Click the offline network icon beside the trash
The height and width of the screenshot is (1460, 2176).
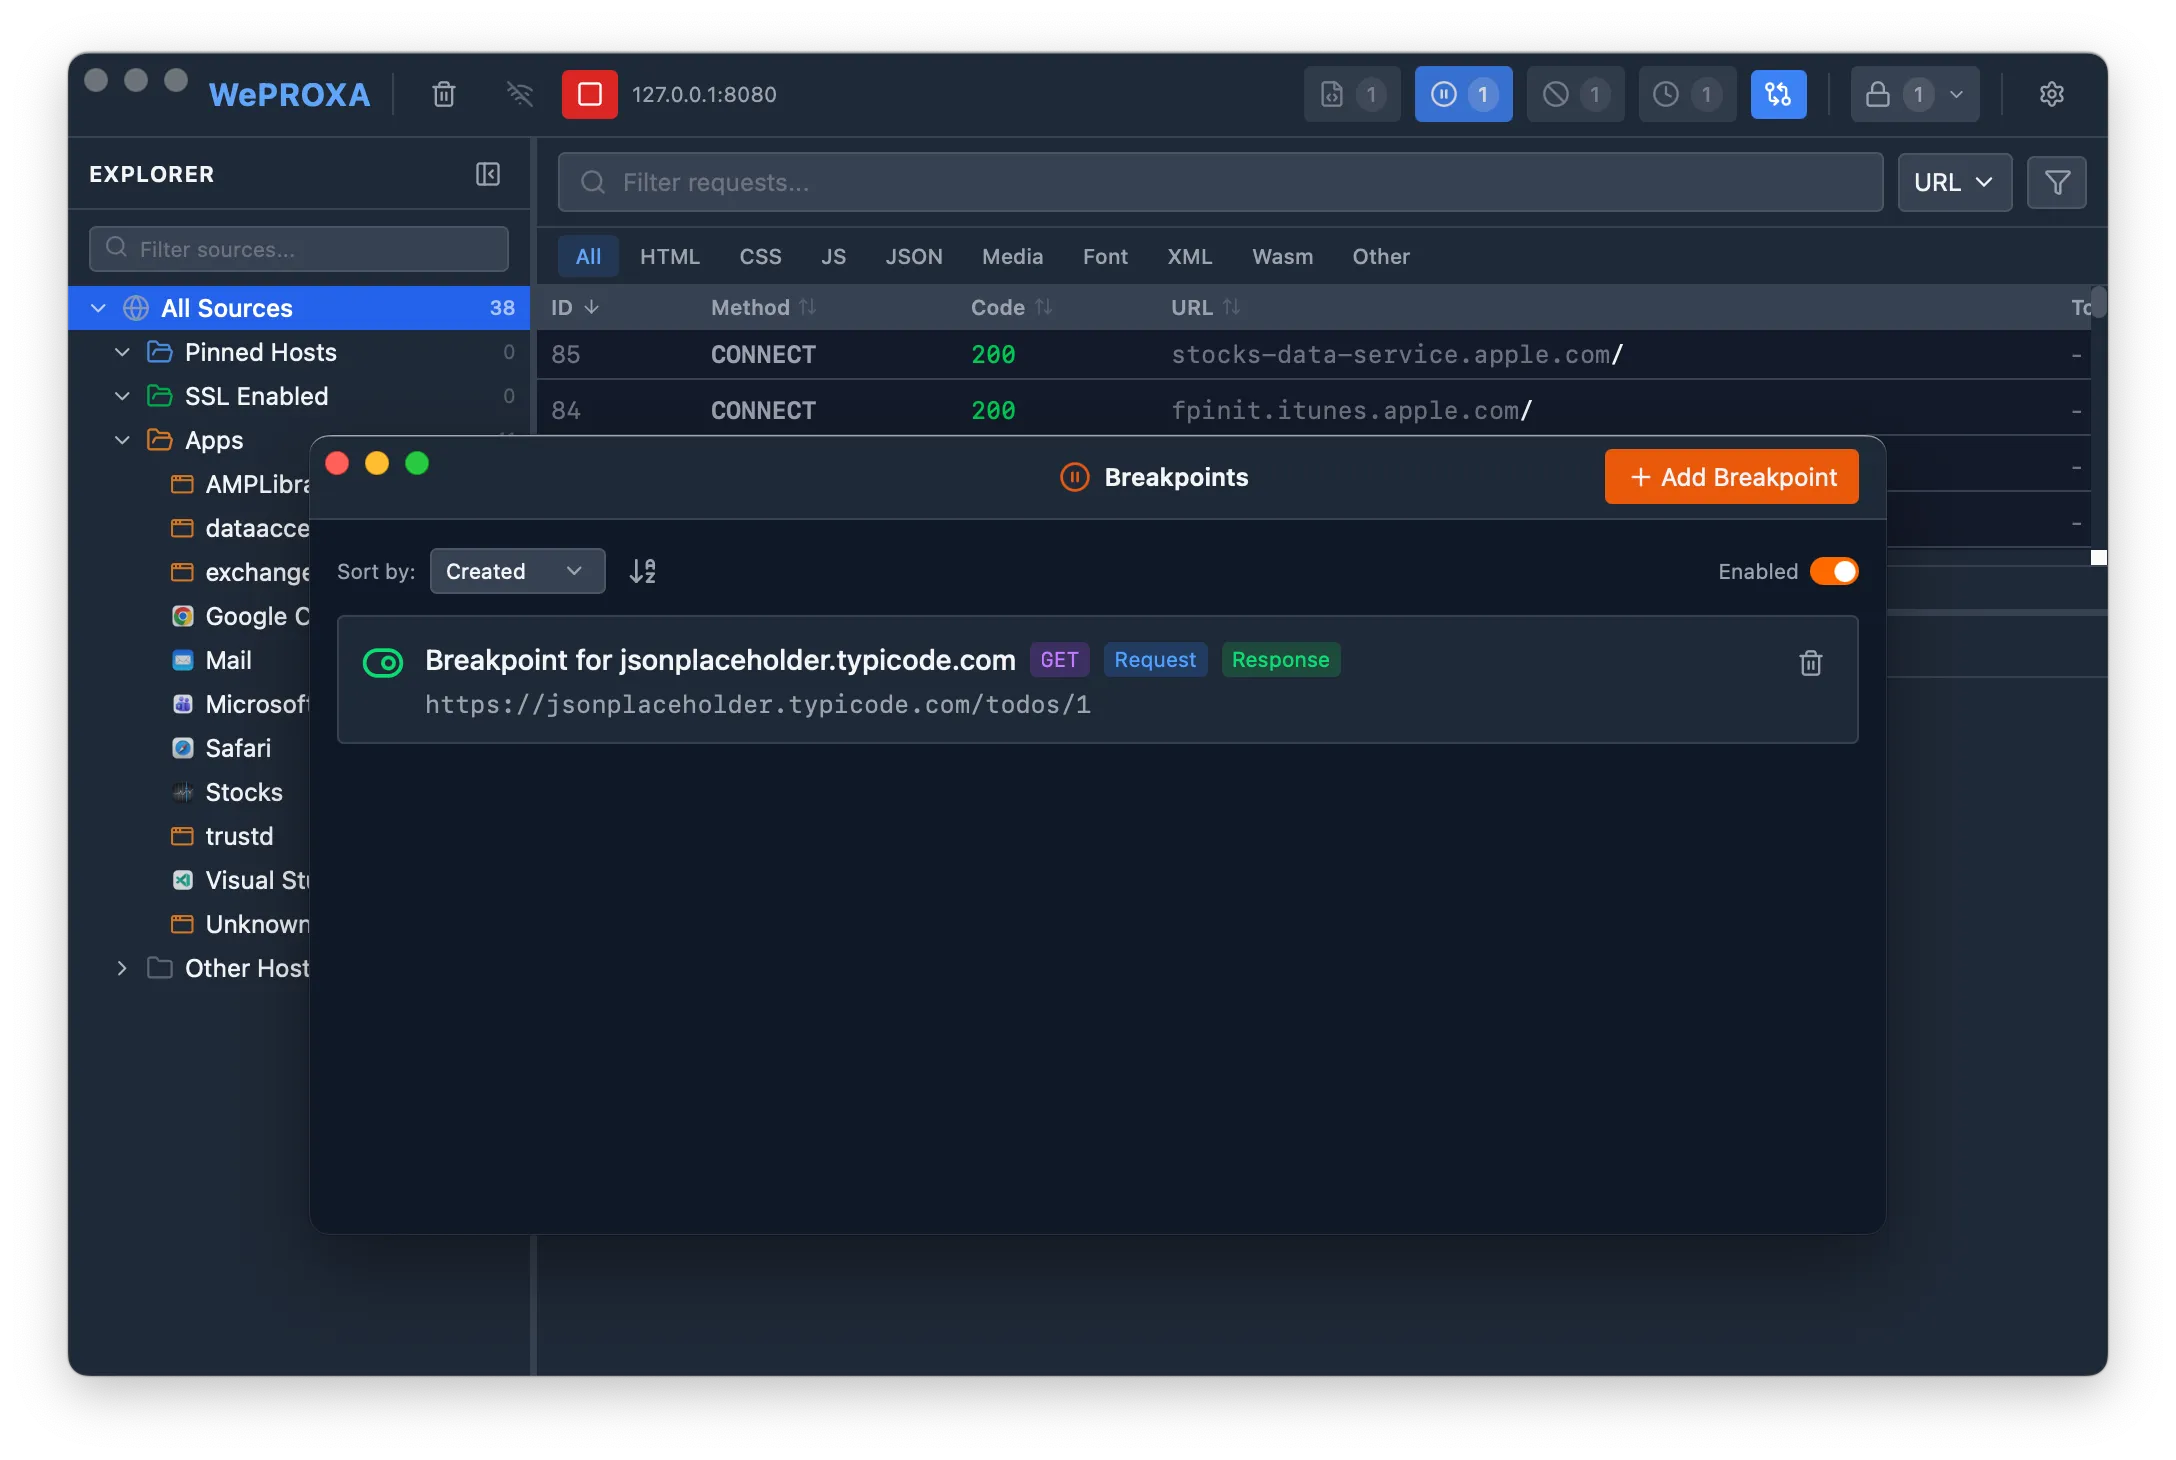pos(519,94)
